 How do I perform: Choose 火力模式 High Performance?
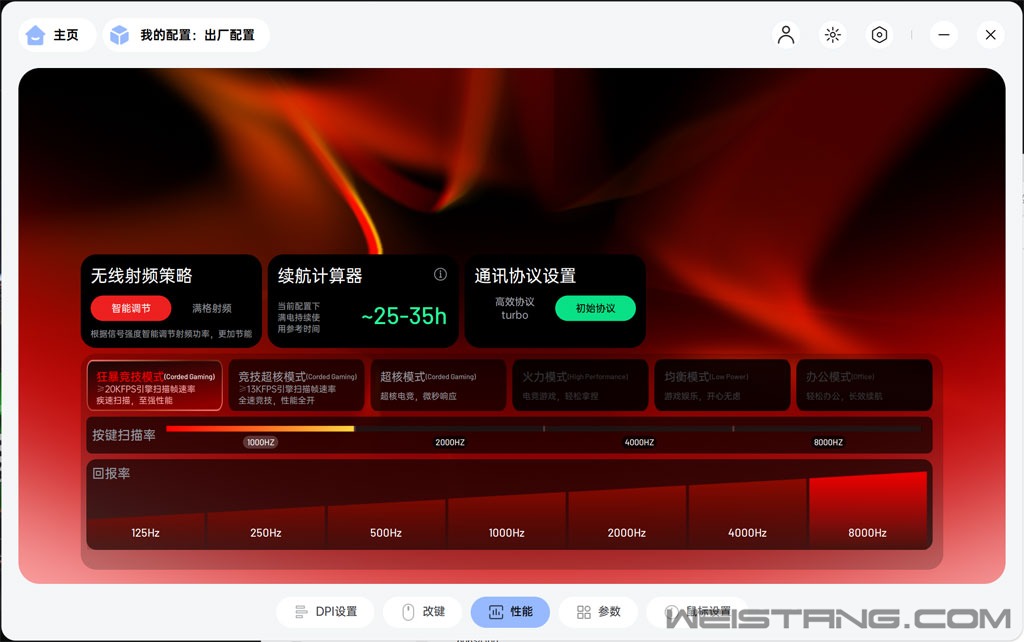pyautogui.click(x=580, y=385)
